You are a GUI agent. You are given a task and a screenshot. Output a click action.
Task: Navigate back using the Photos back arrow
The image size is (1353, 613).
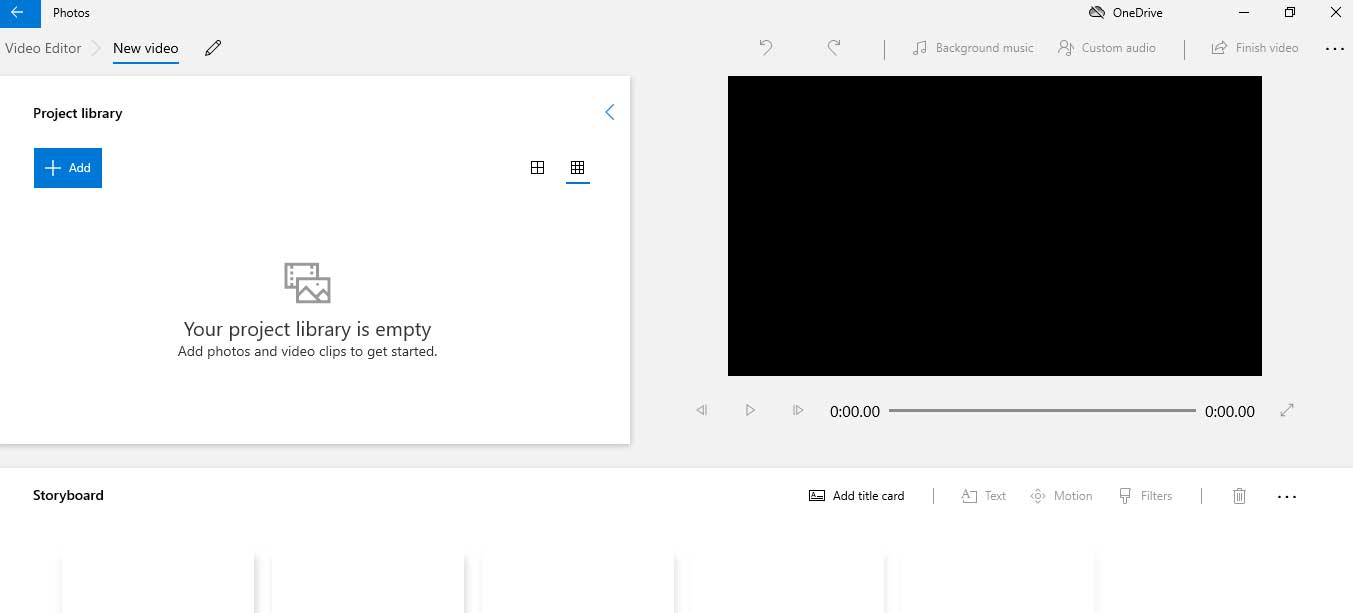coord(19,12)
